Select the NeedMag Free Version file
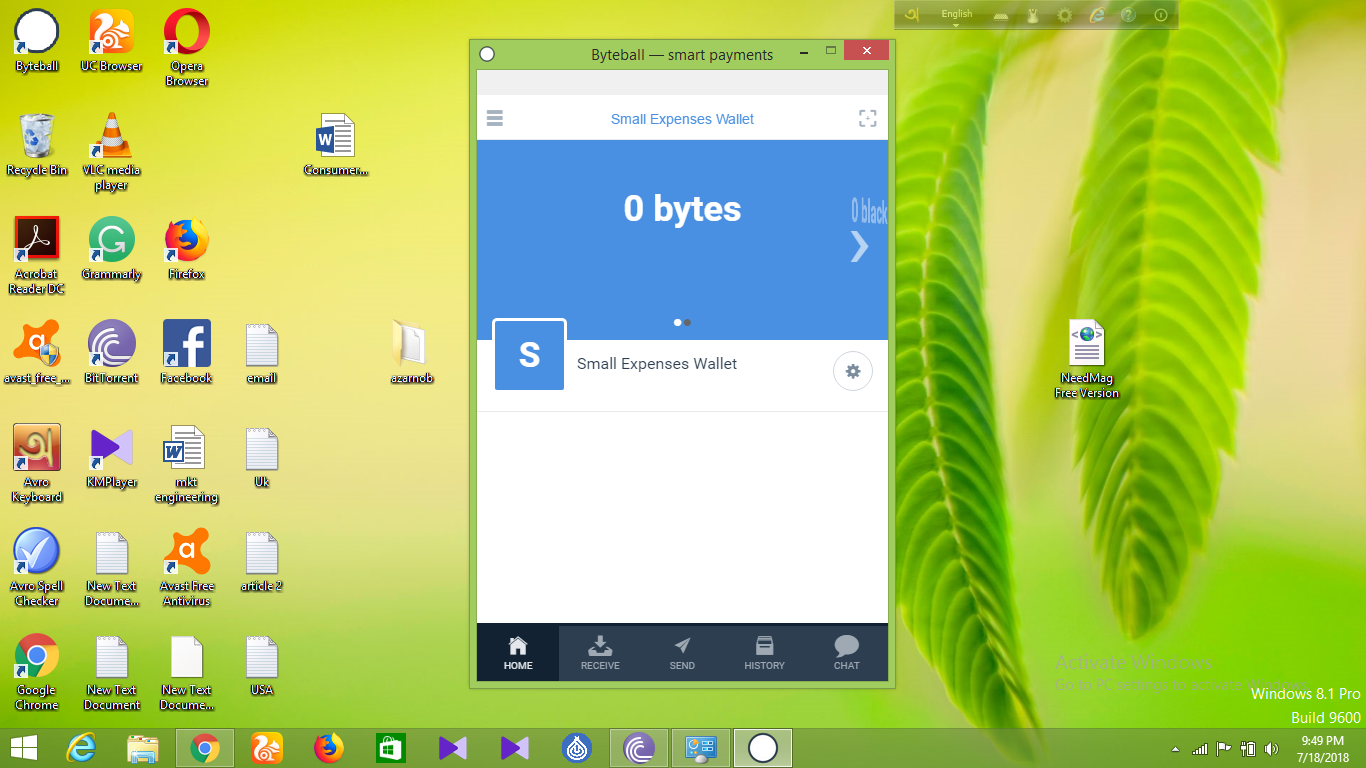Screen dimensions: 1366x768 [x=1086, y=359]
